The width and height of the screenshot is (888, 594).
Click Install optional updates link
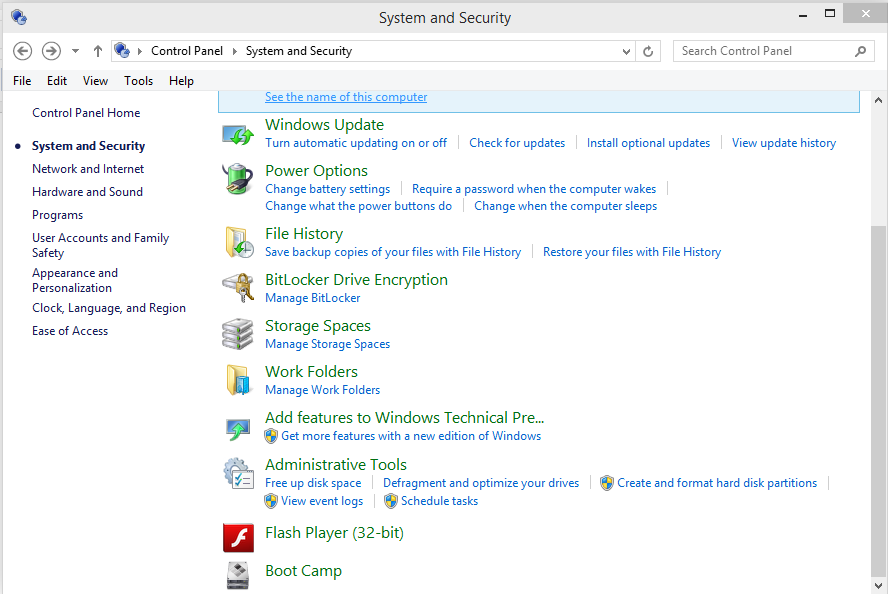point(648,143)
